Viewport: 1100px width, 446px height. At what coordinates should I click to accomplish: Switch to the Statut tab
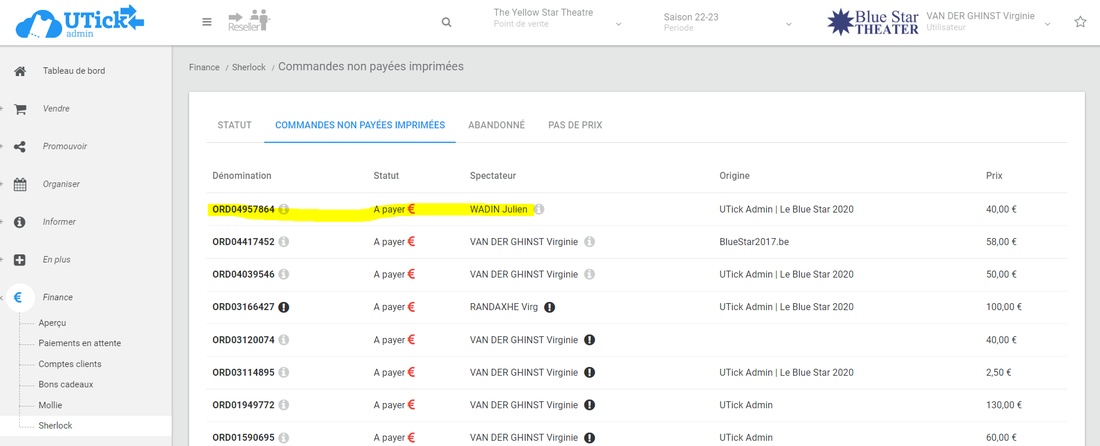[234, 125]
